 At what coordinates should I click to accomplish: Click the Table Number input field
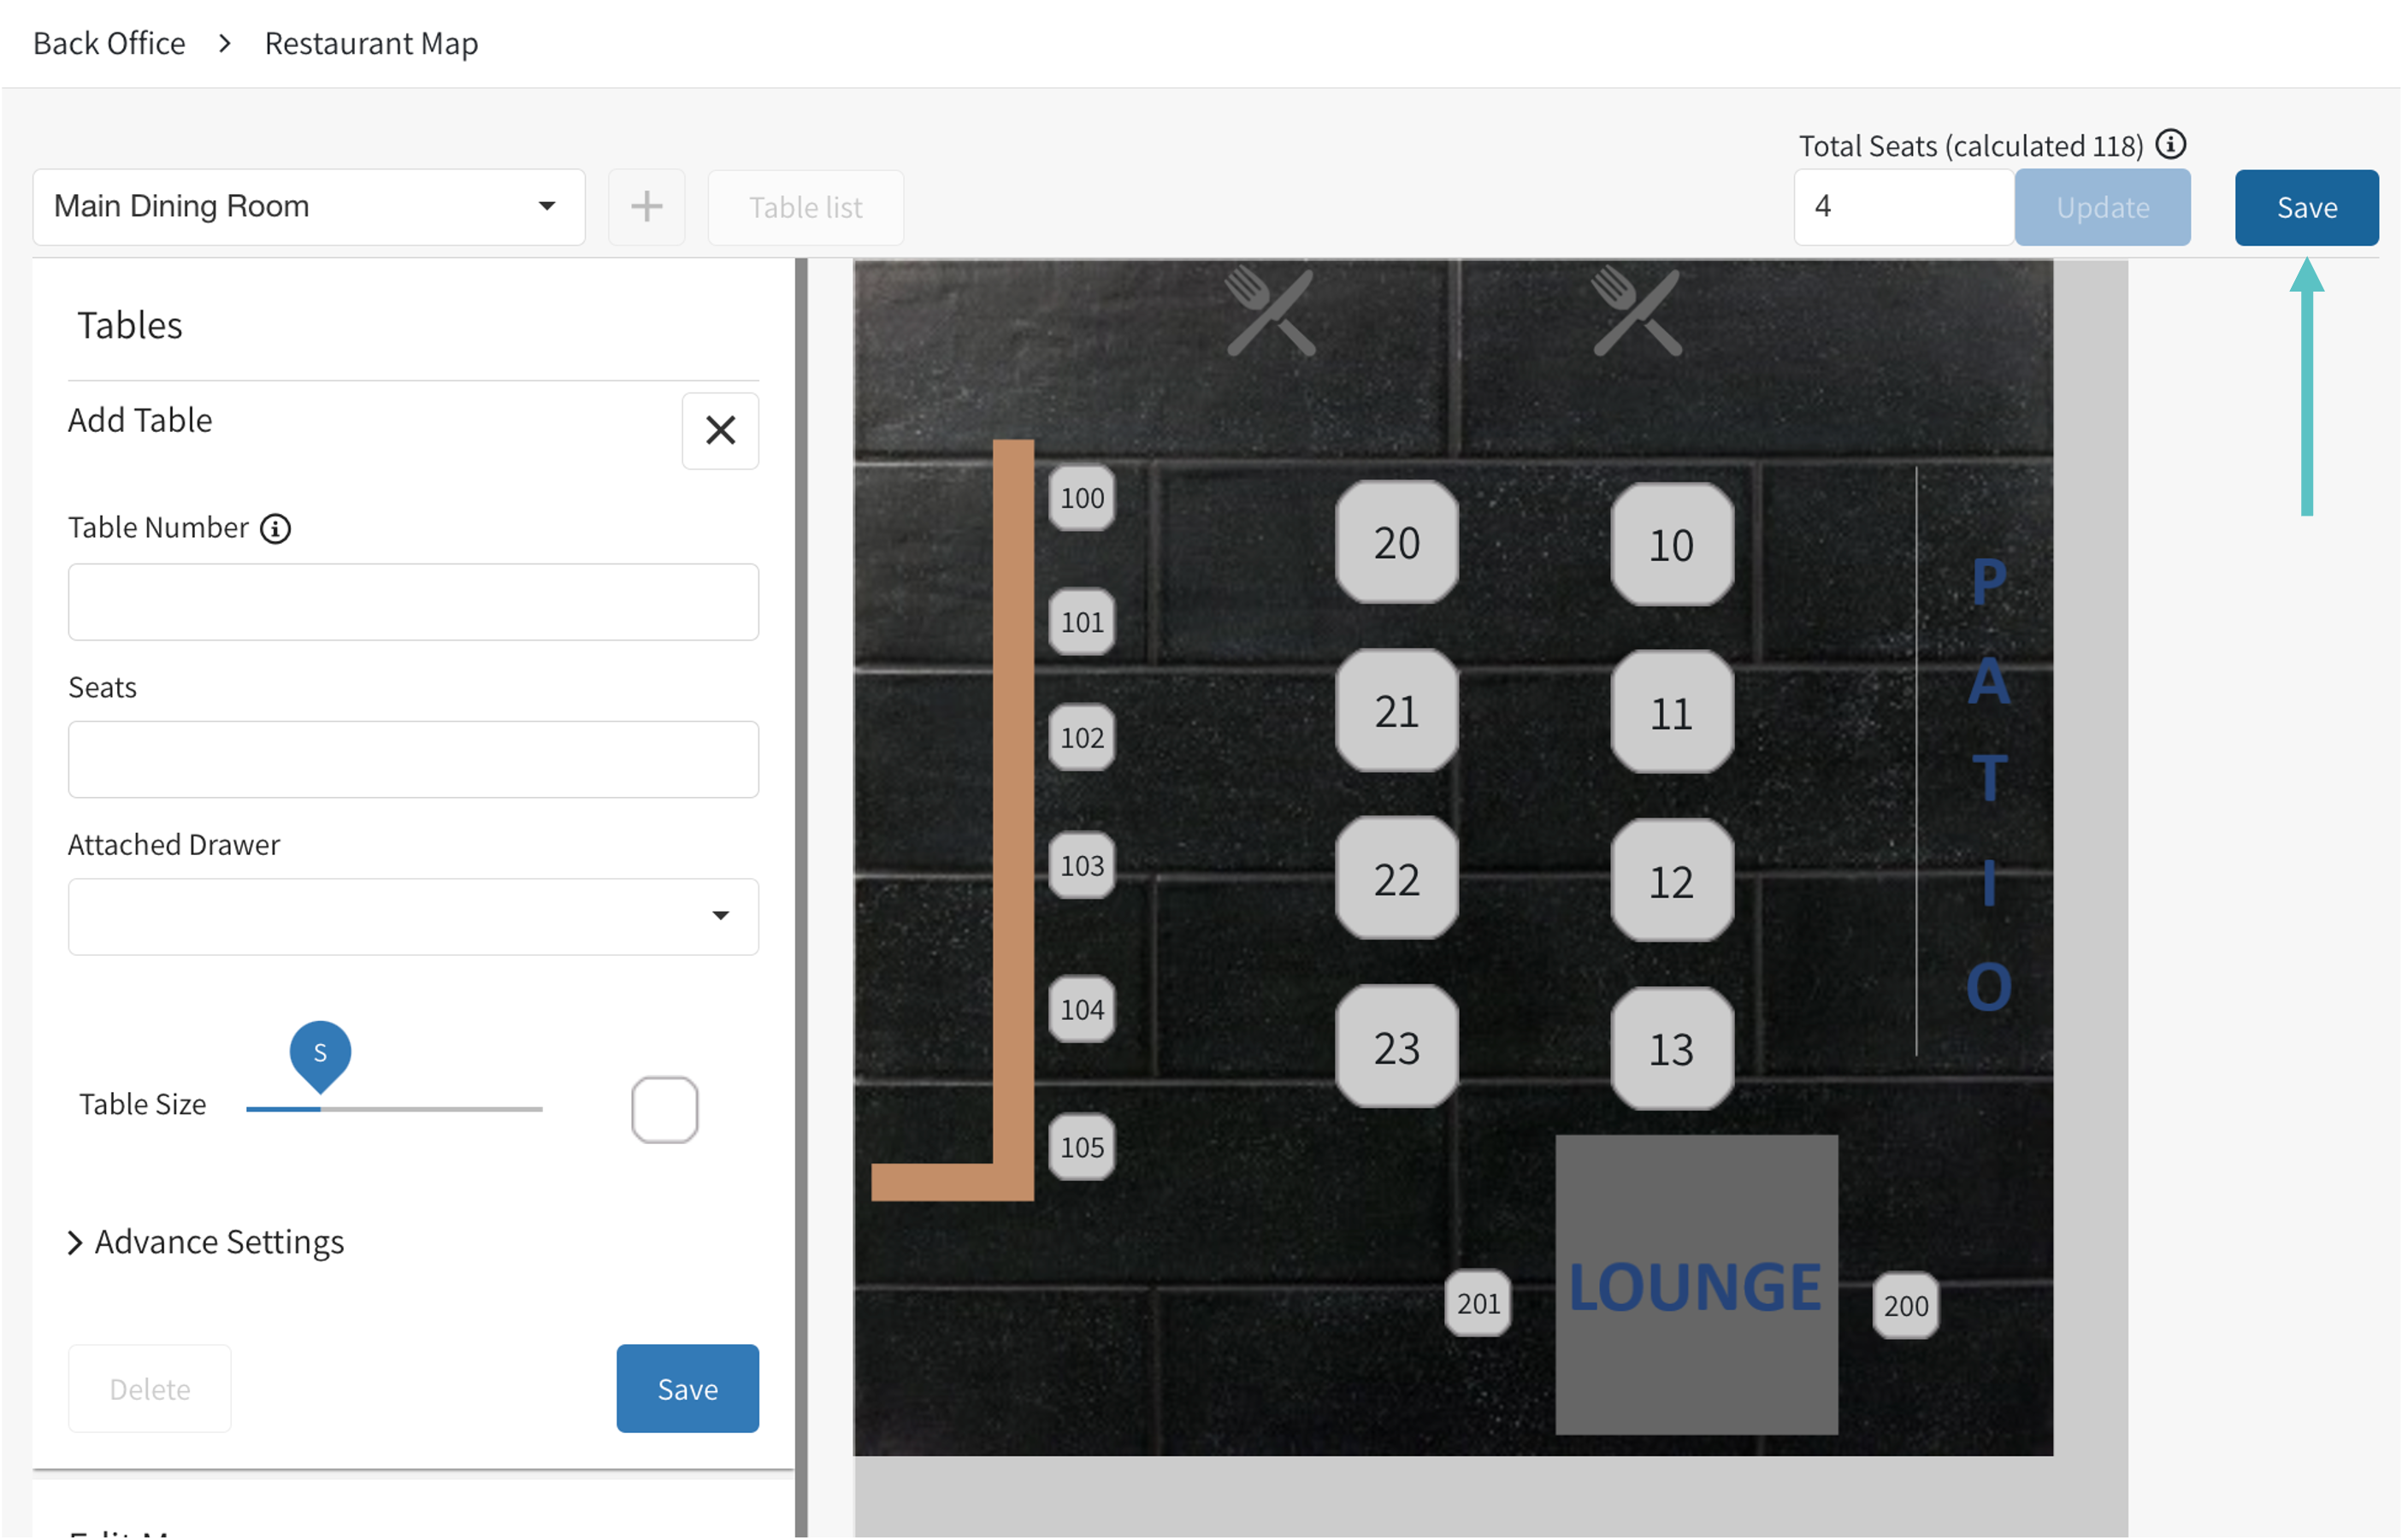tap(413, 602)
